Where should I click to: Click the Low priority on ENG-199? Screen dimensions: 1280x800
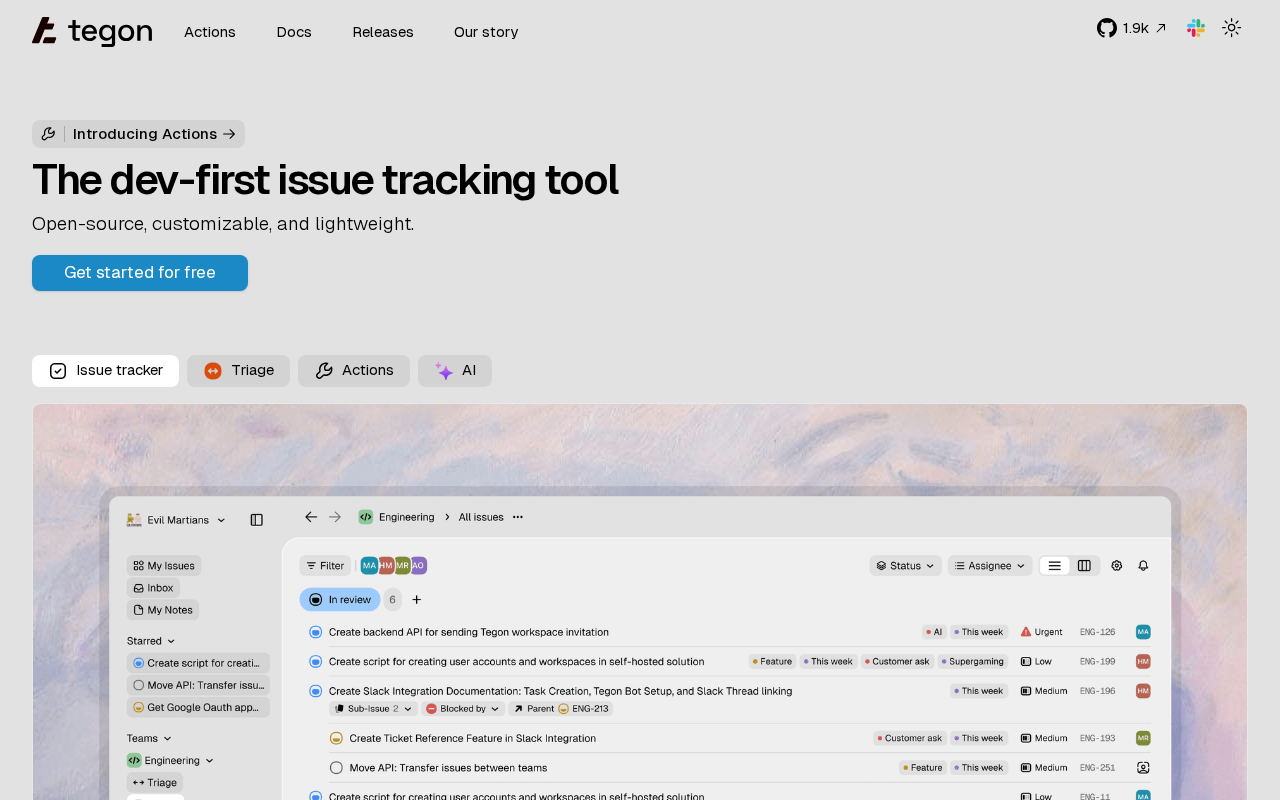pos(1036,662)
